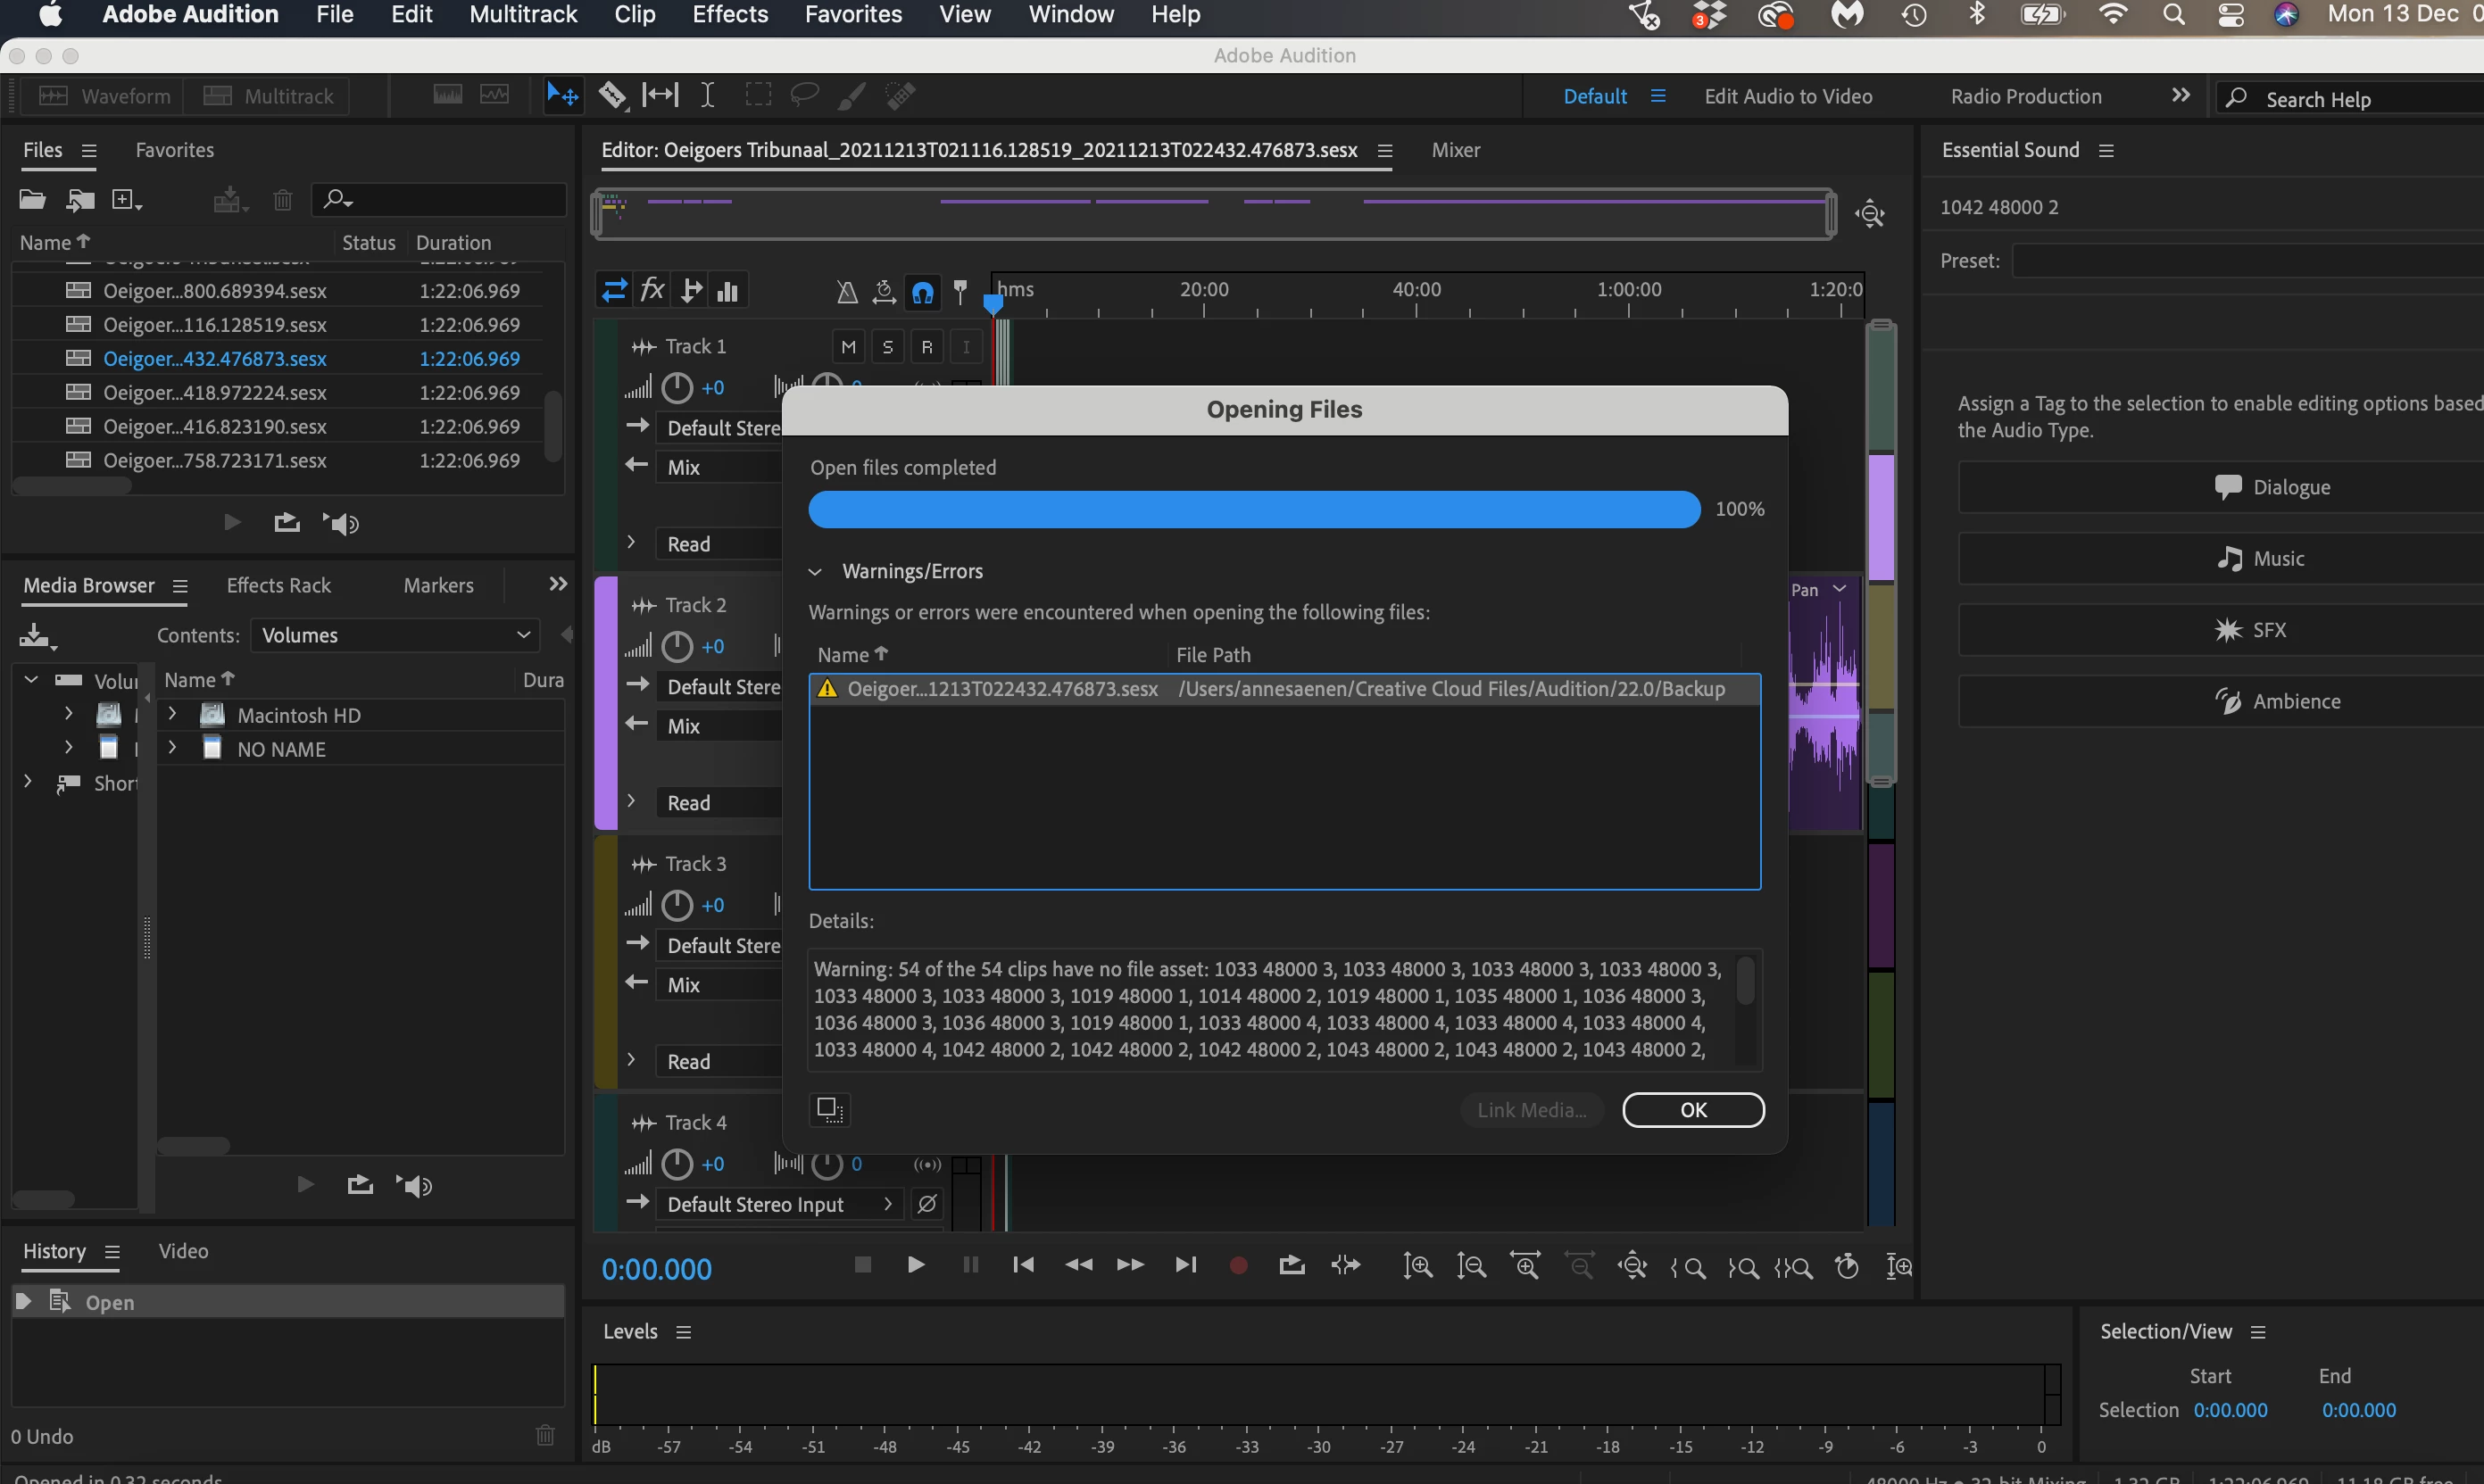This screenshot has height=1484, width=2484.
Task: Expand Macintosh HD in Media Browser
Action: click(172, 714)
